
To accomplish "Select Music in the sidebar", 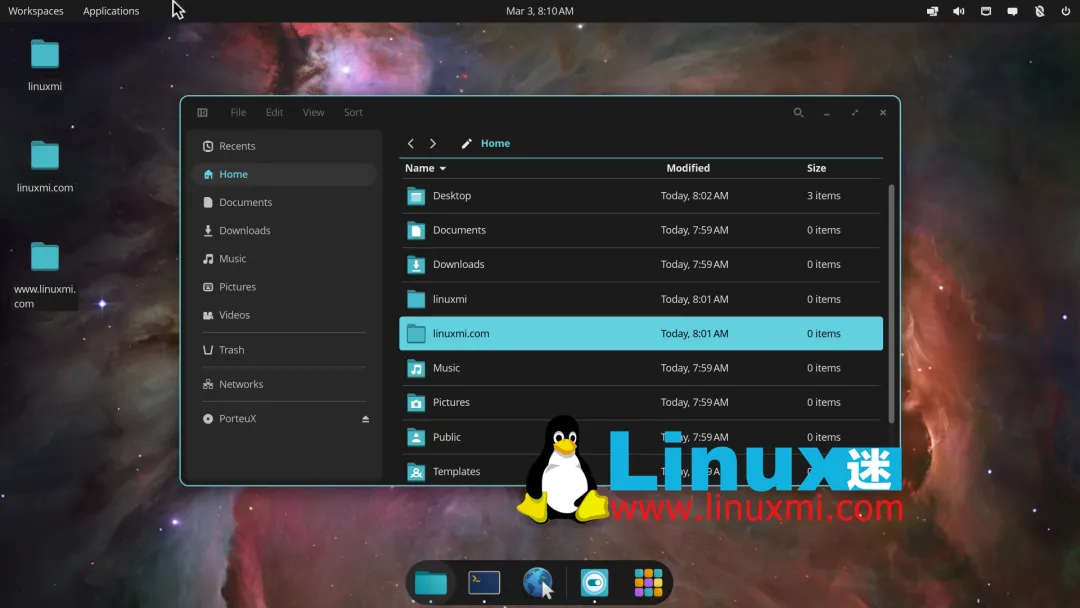I will pos(284,259).
